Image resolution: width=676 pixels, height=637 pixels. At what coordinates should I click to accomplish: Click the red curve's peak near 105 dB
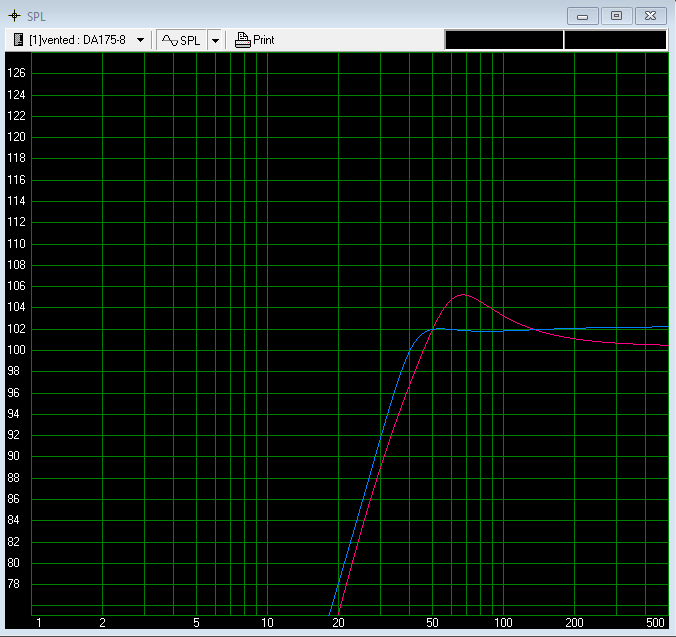pos(462,295)
